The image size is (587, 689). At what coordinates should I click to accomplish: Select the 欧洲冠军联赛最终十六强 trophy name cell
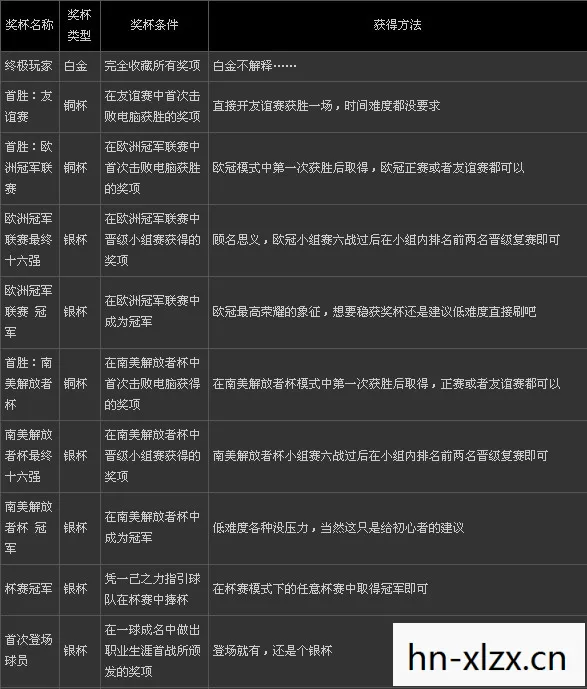29,240
